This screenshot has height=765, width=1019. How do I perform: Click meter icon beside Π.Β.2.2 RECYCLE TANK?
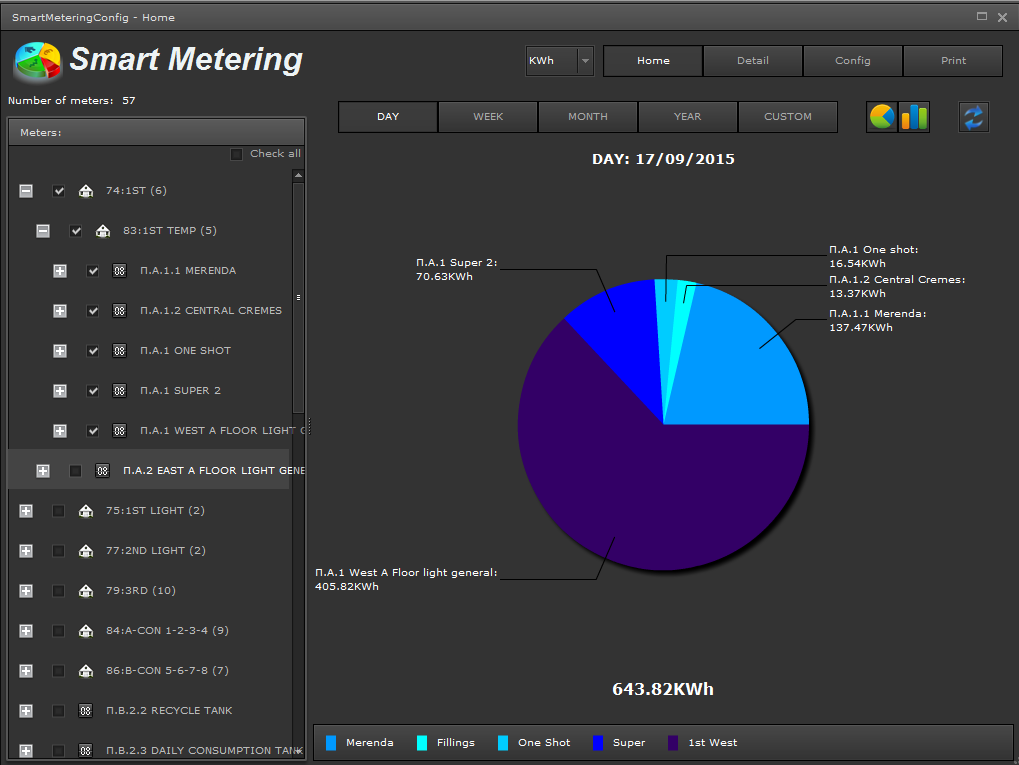pos(86,711)
